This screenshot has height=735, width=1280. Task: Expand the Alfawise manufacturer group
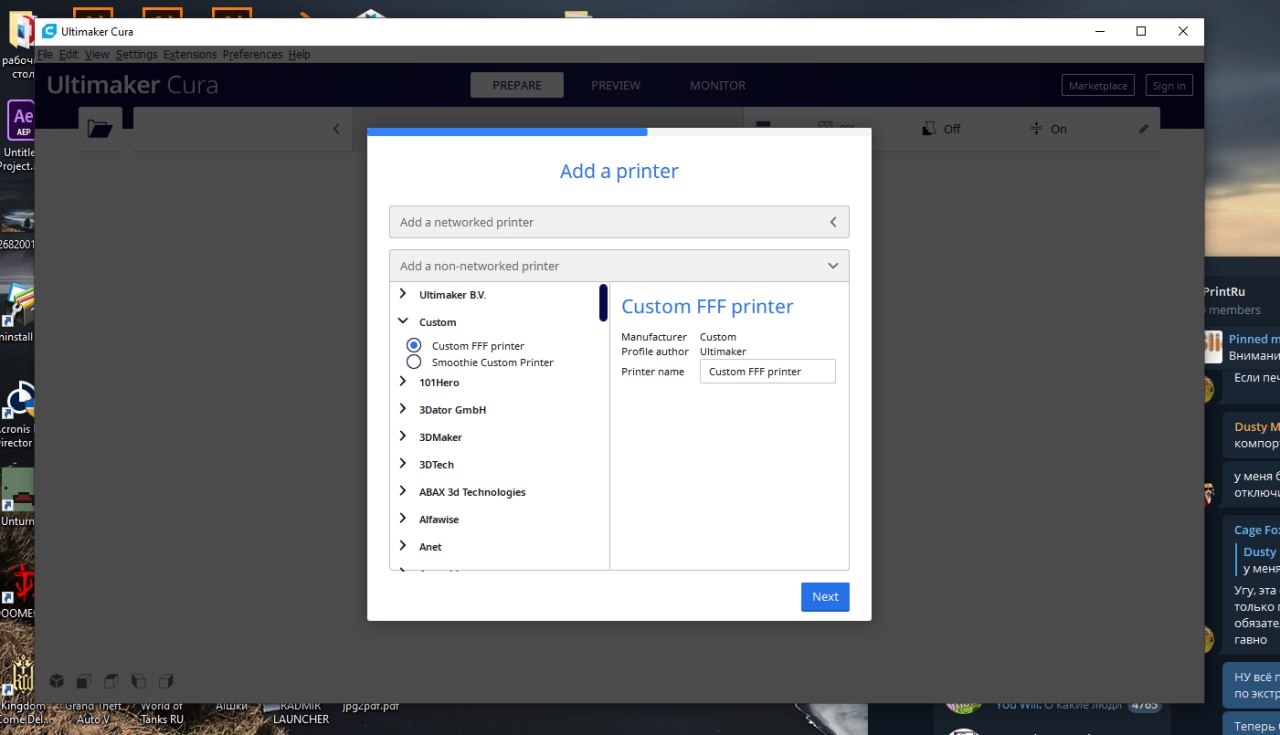click(403, 519)
